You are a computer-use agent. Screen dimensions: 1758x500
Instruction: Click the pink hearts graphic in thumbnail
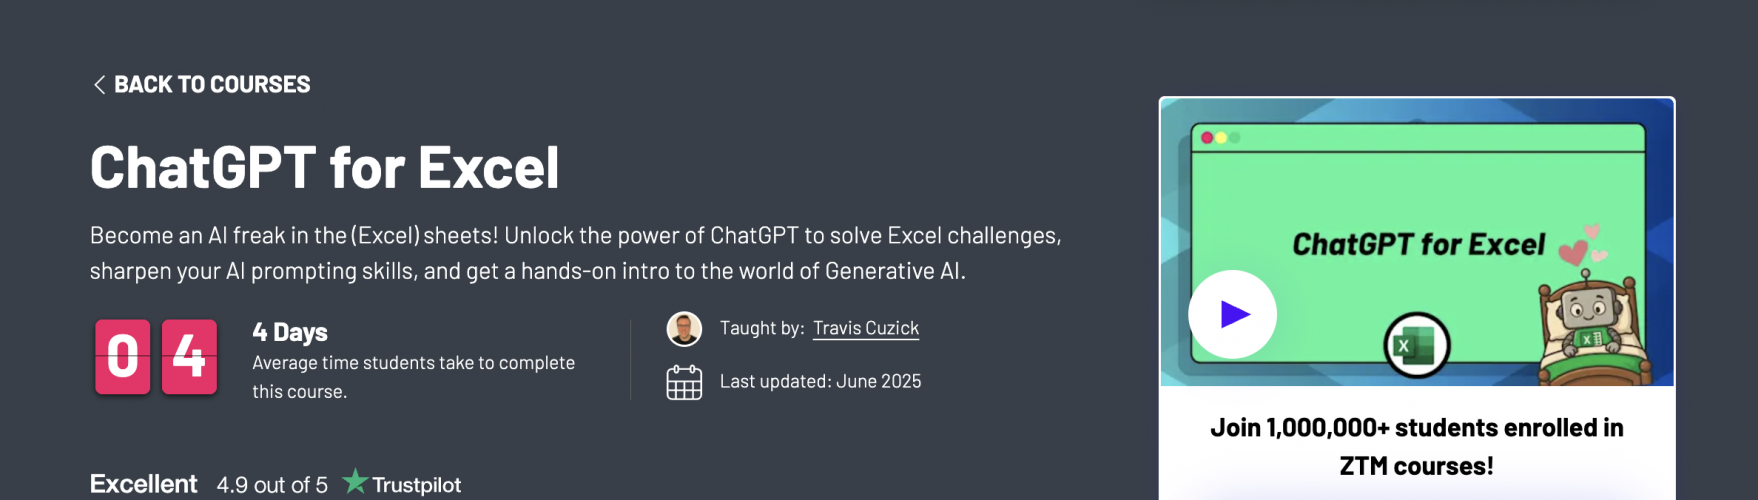[x=1583, y=244]
